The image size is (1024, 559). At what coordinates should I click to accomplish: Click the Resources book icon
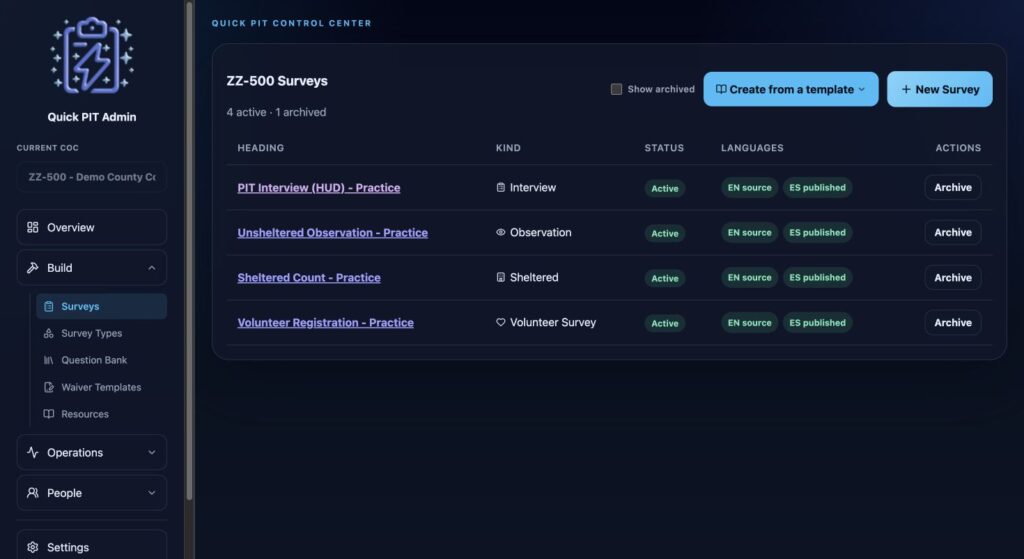[x=48, y=414]
